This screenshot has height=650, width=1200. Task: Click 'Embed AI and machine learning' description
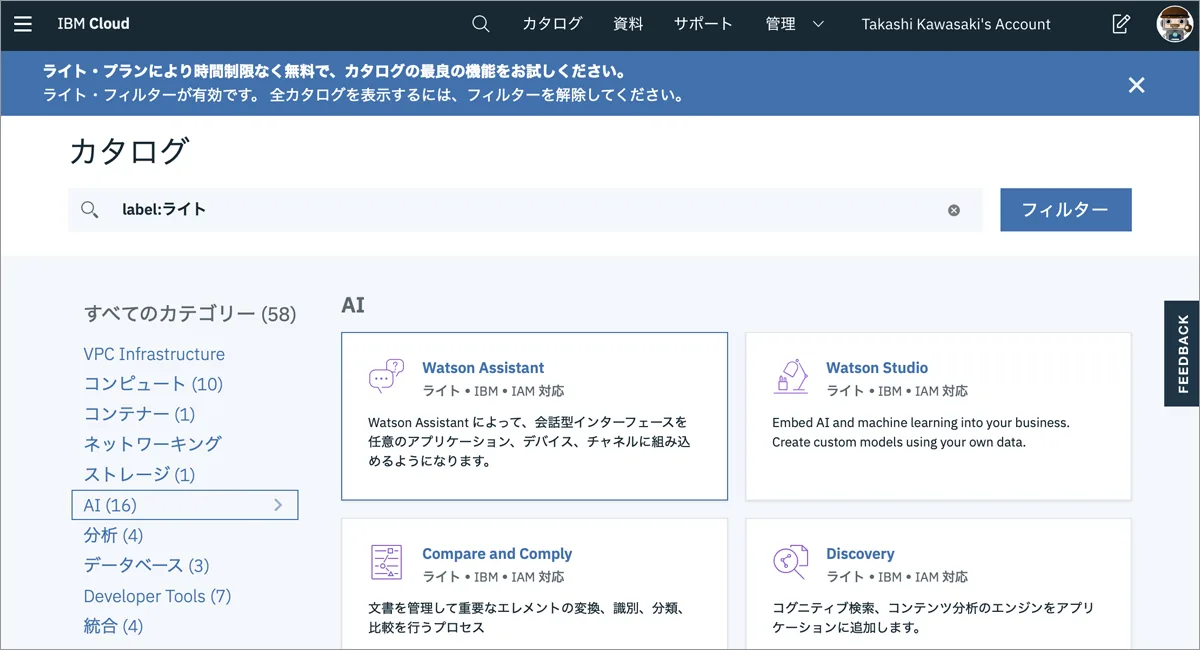coord(921,432)
